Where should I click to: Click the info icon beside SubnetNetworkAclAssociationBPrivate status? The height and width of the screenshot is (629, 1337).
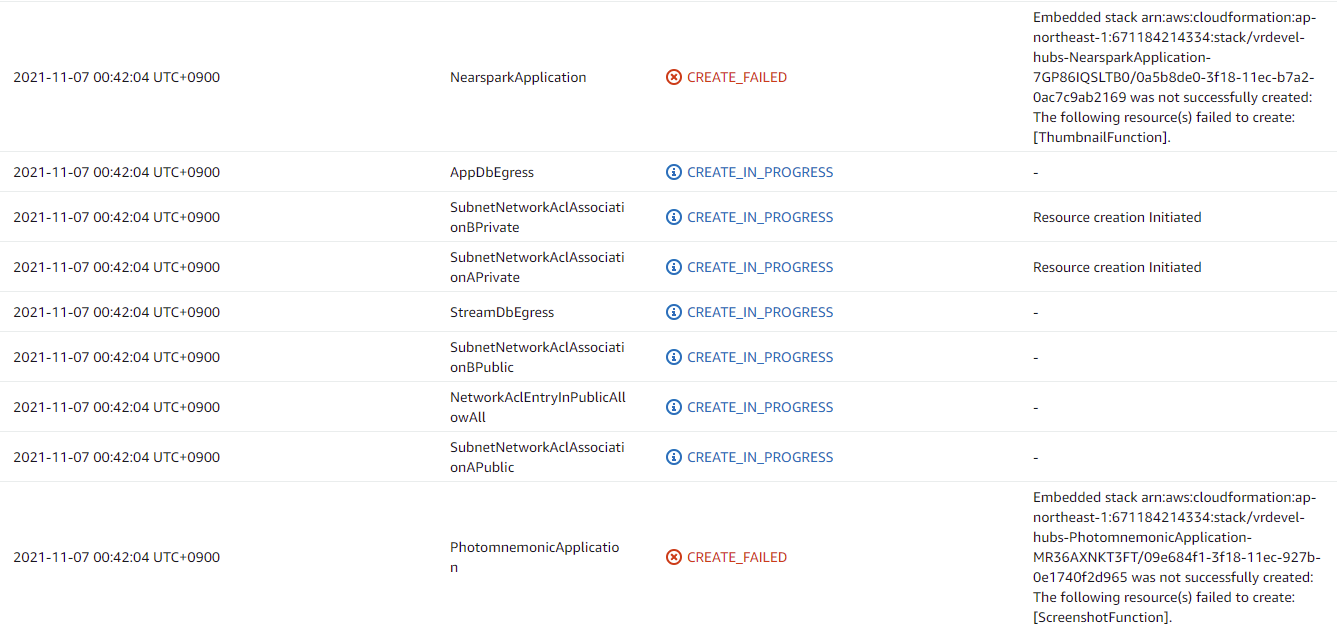674,217
